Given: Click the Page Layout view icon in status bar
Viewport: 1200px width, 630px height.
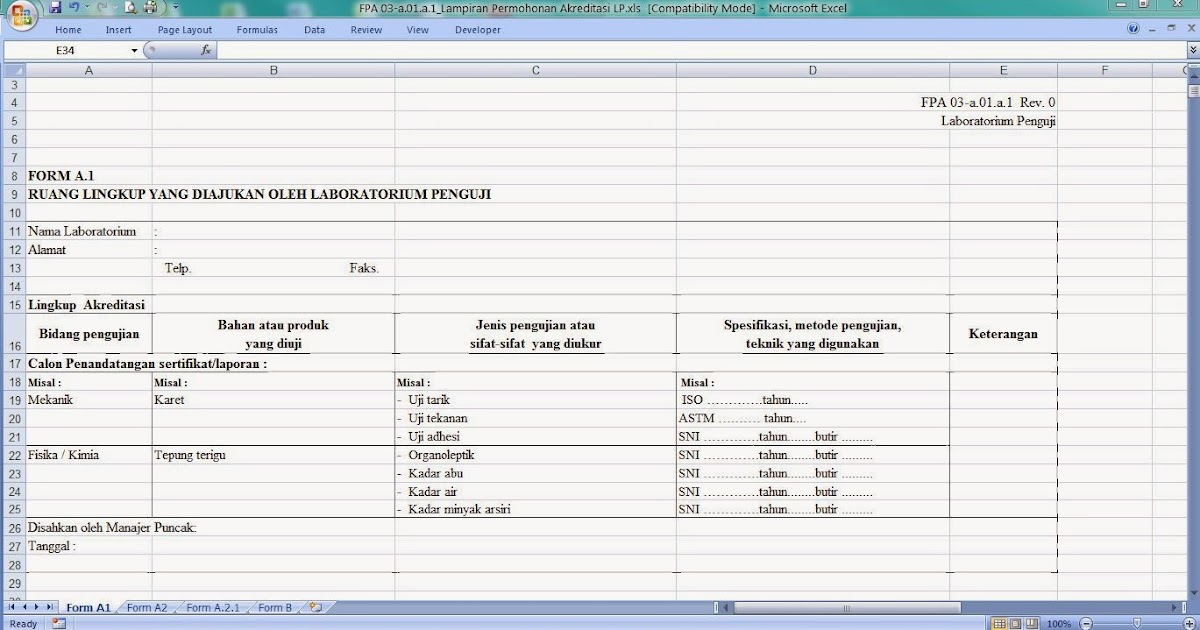Looking at the screenshot, I should pyautogui.click(x=1015, y=623).
